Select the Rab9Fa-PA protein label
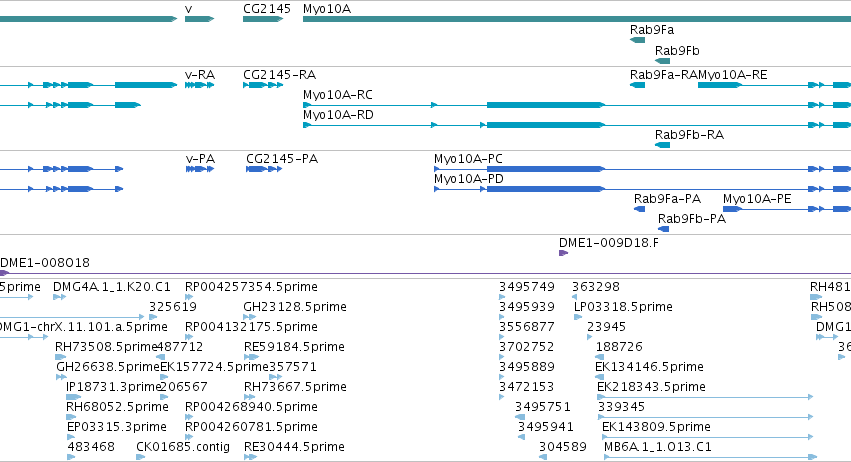851x462 pixels. tap(667, 199)
